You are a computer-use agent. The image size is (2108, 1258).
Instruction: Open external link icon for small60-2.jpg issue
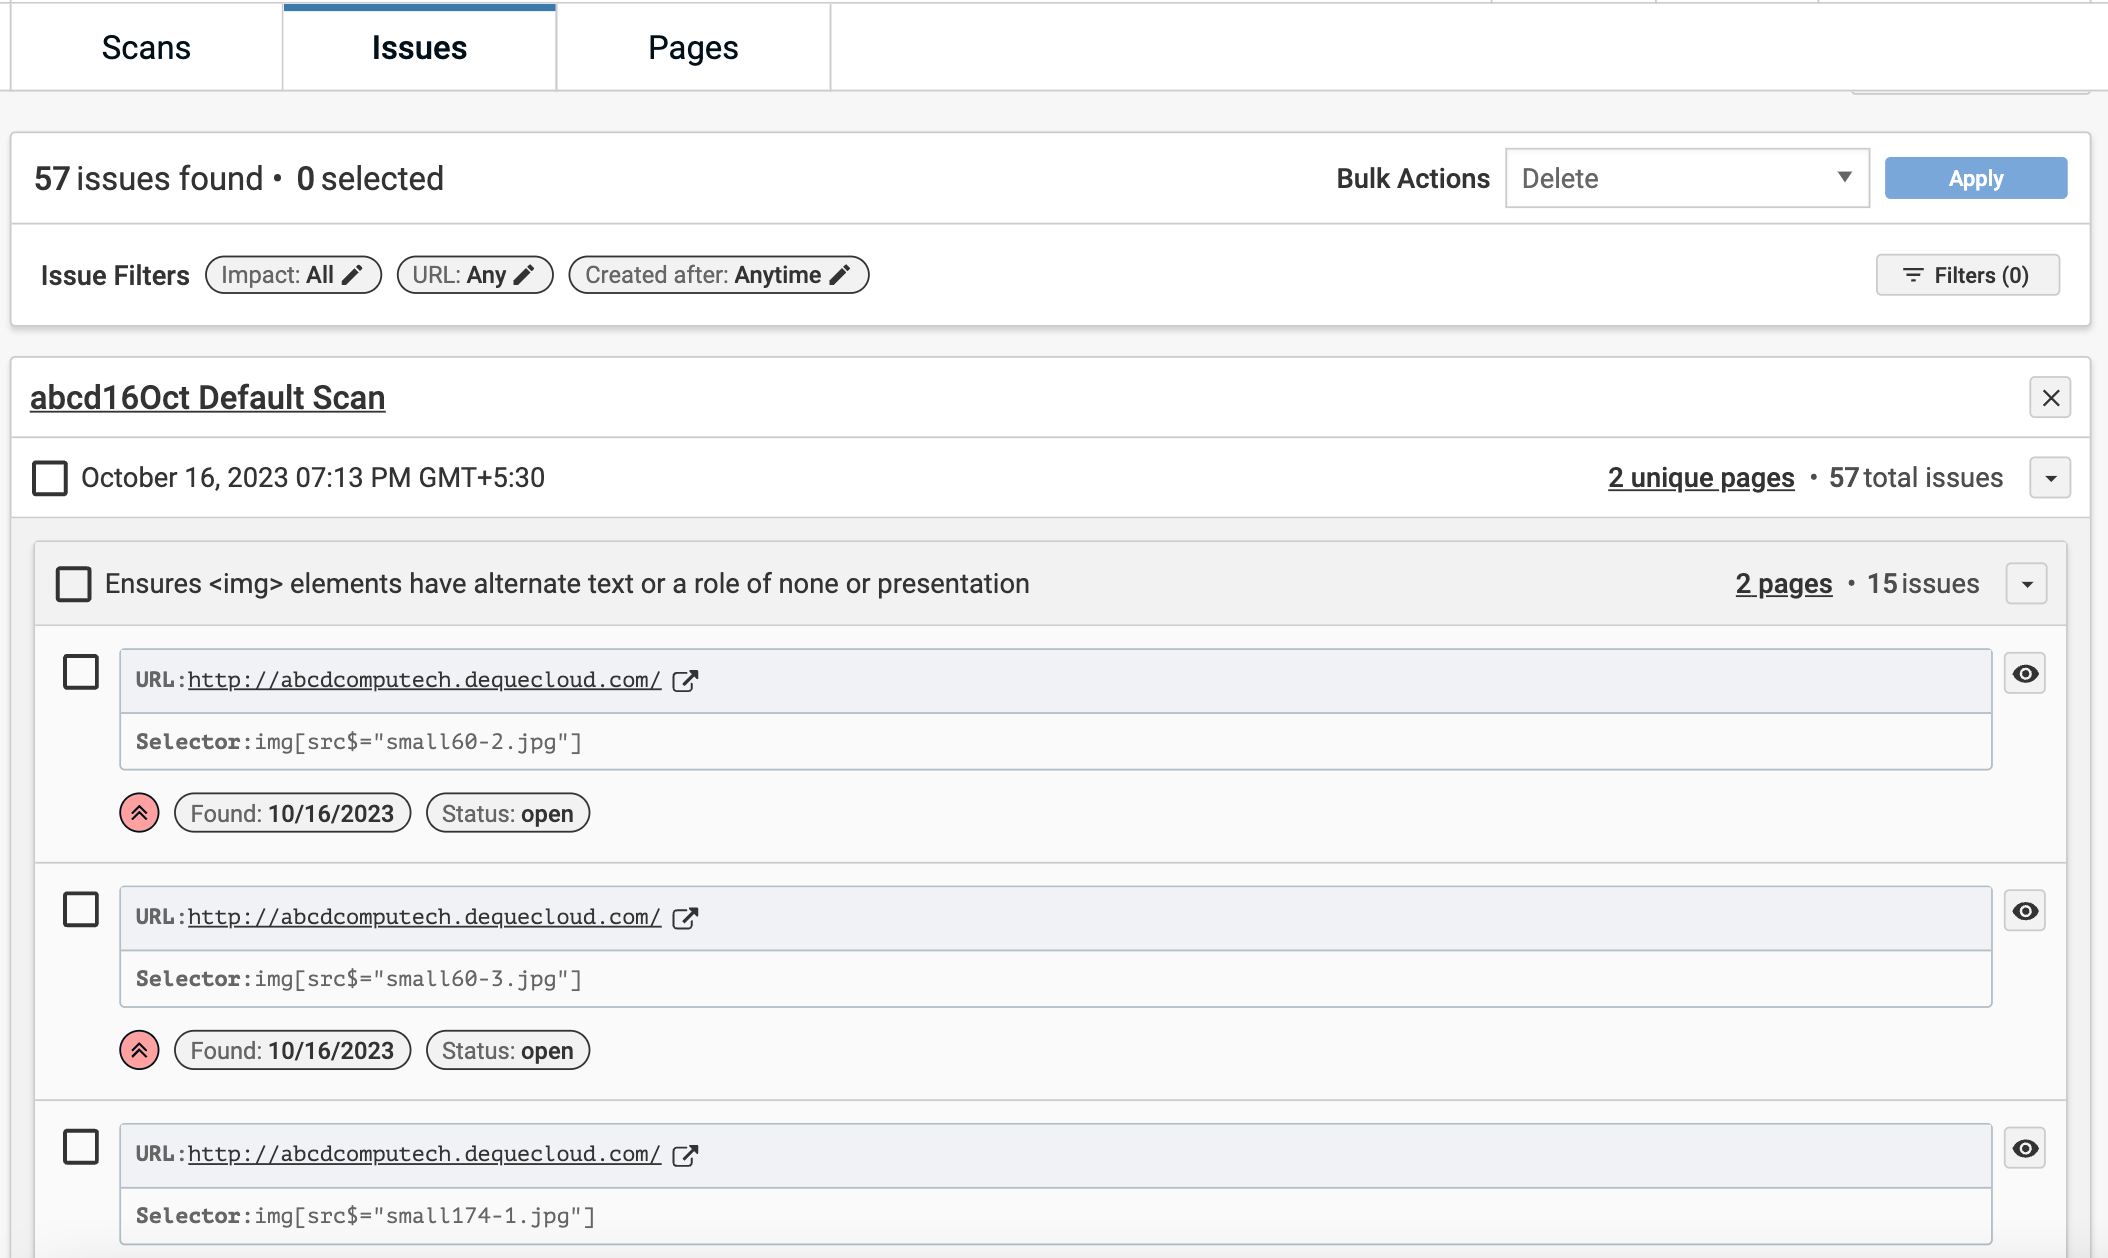685,681
